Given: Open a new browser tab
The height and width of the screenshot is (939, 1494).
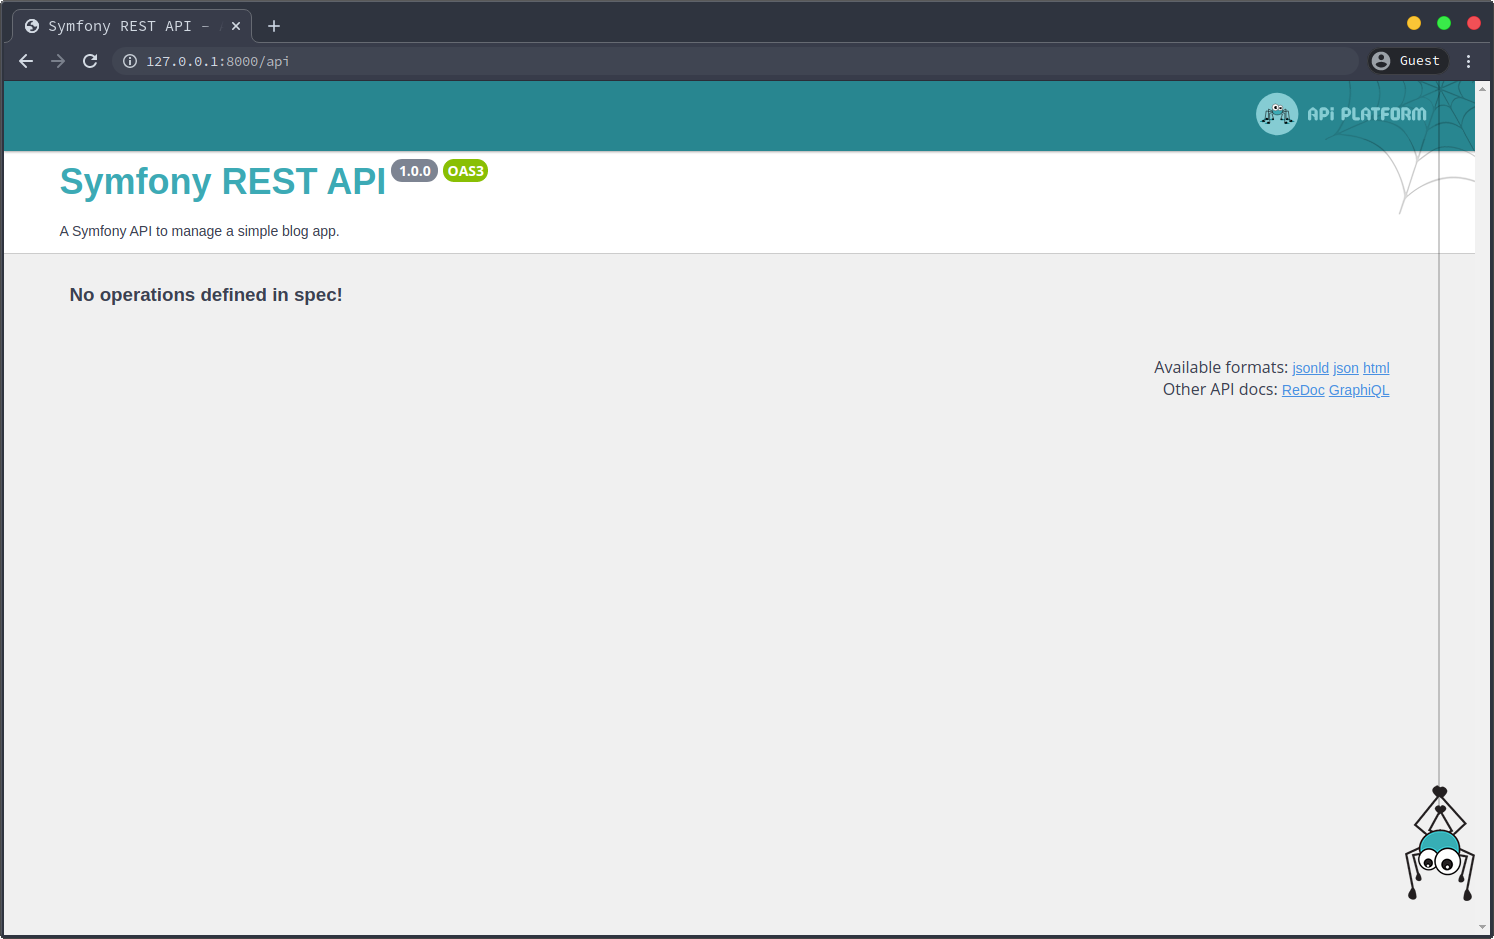Looking at the screenshot, I should (274, 26).
